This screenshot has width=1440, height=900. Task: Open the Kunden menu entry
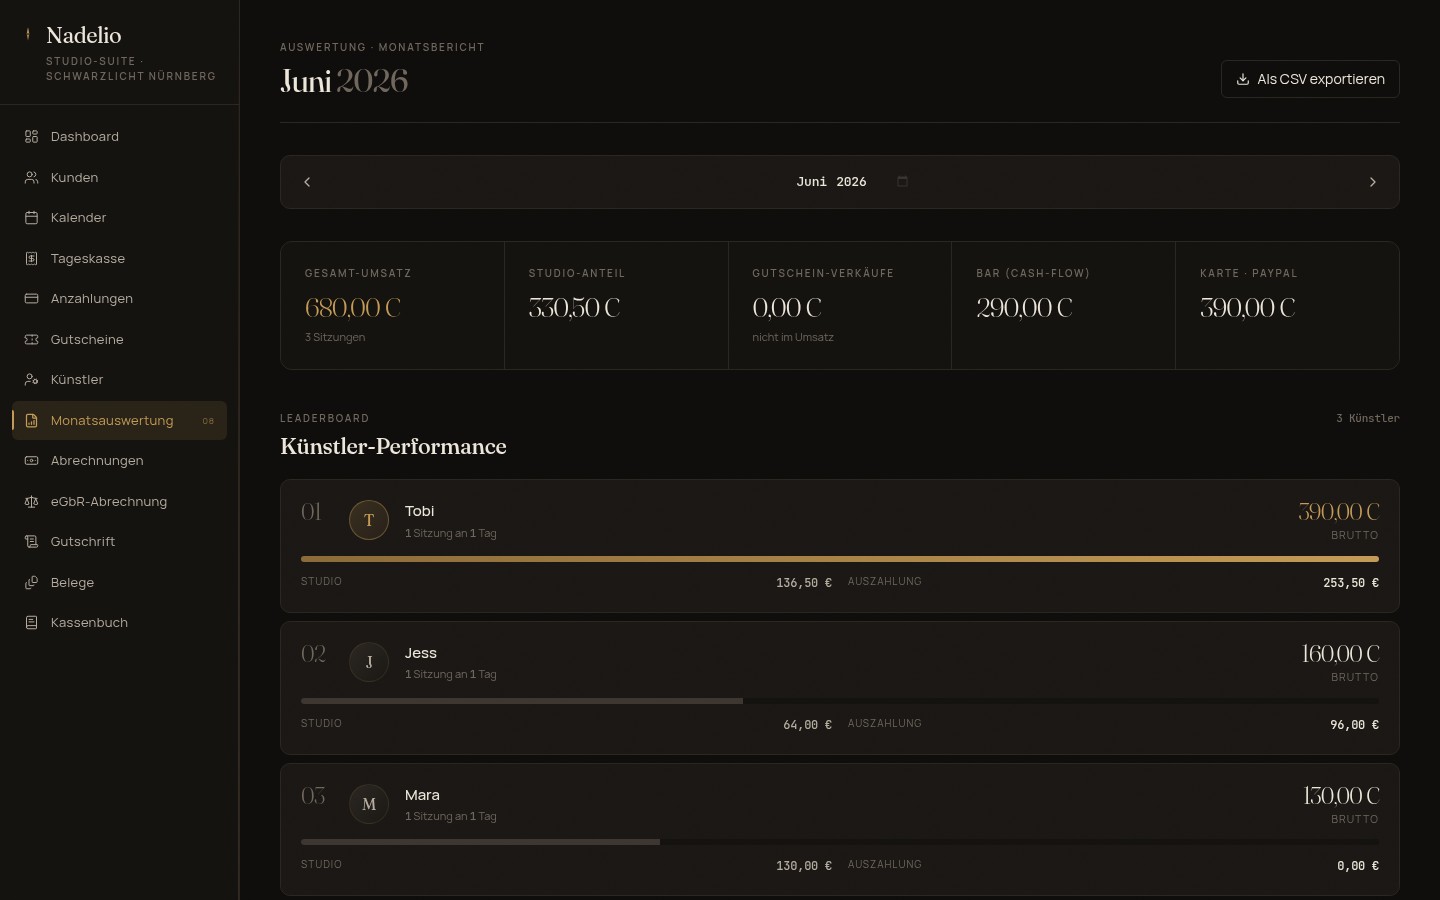click(x=119, y=177)
